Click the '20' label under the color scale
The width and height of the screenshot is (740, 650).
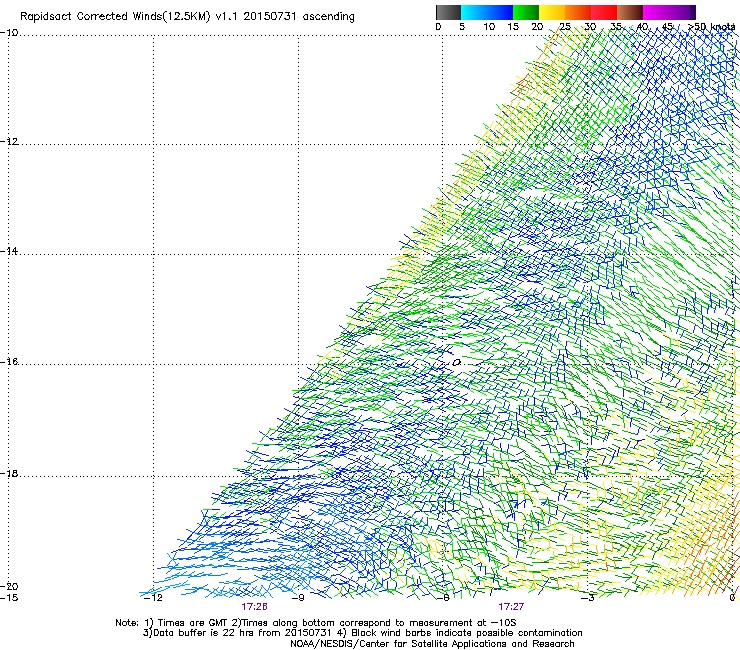tap(537, 27)
